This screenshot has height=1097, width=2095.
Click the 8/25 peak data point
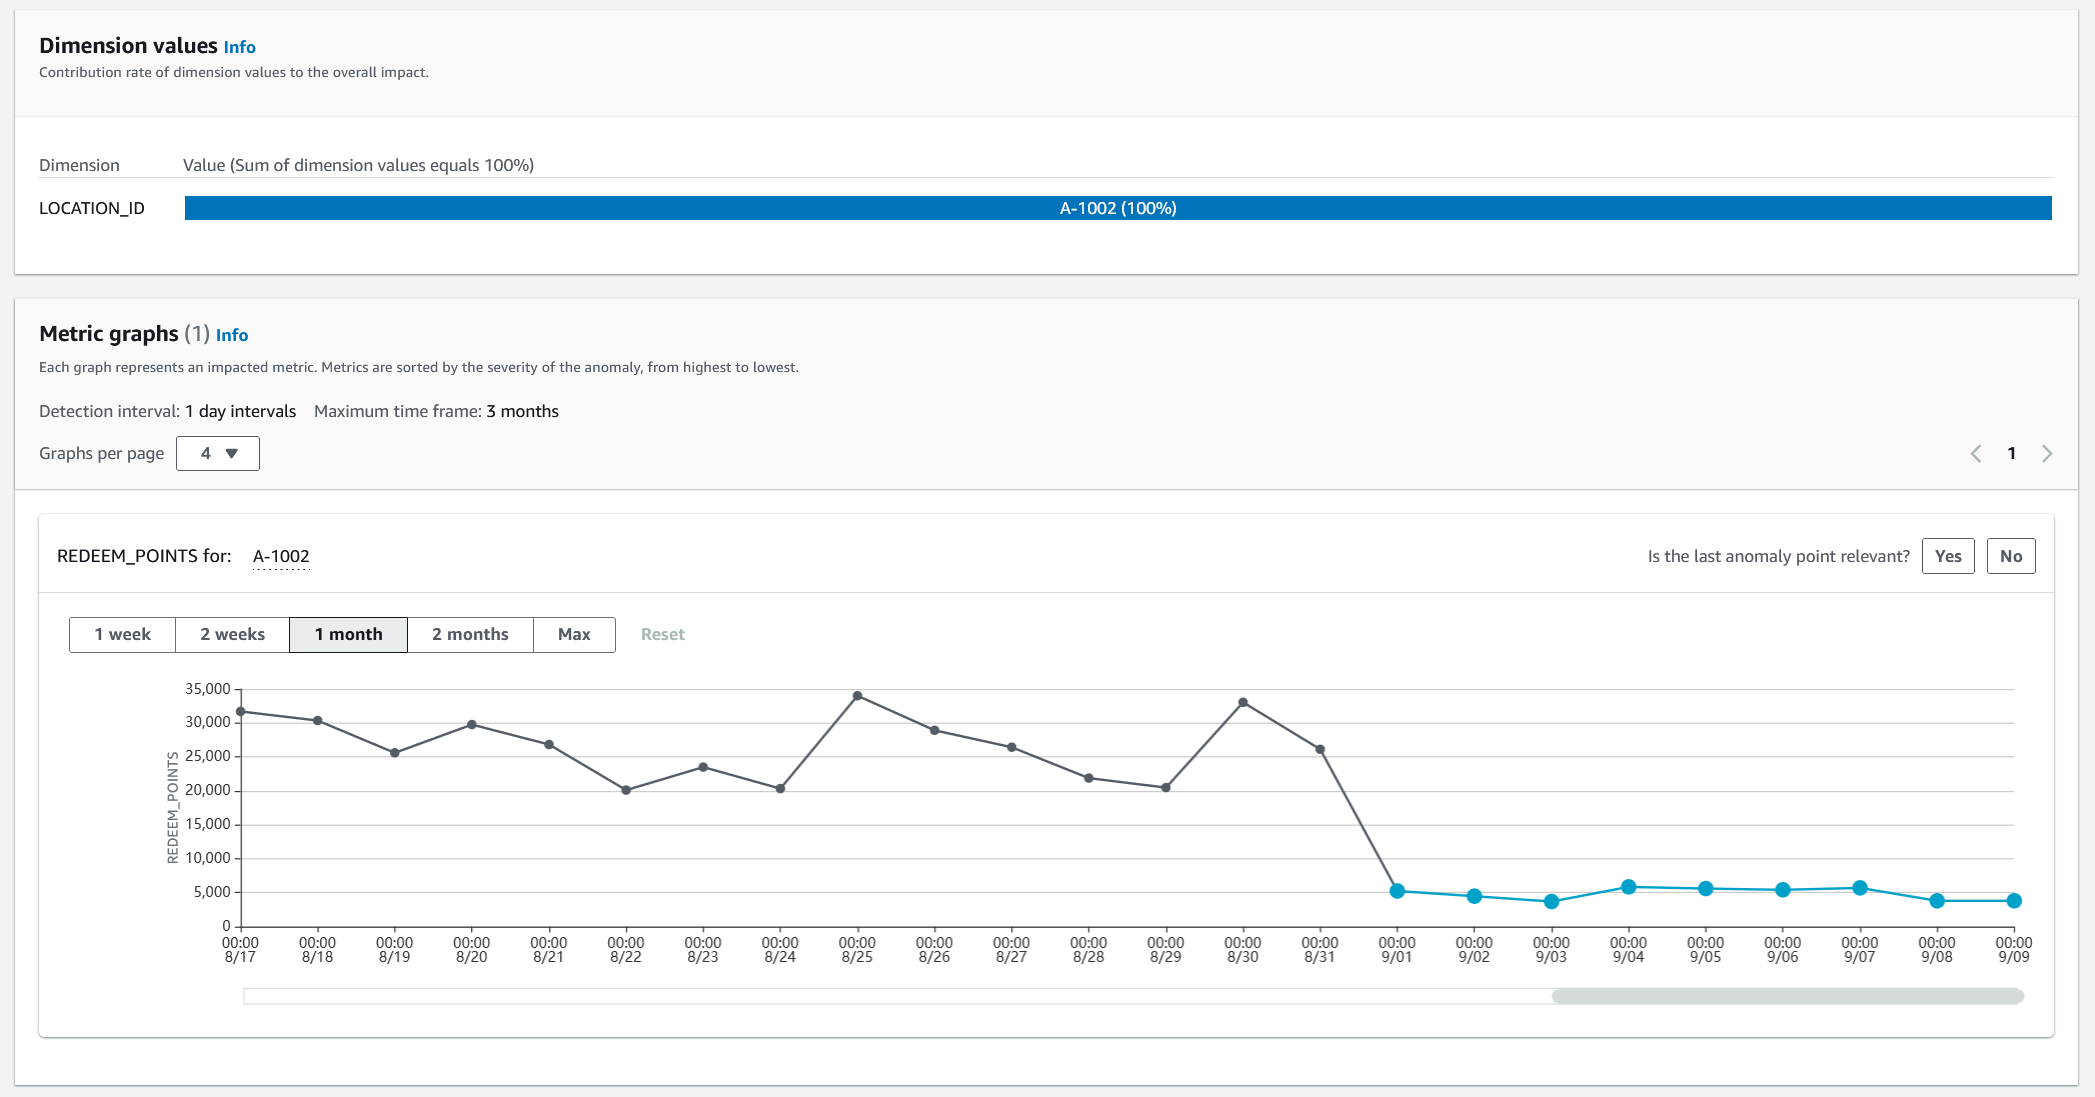pos(857,696)
